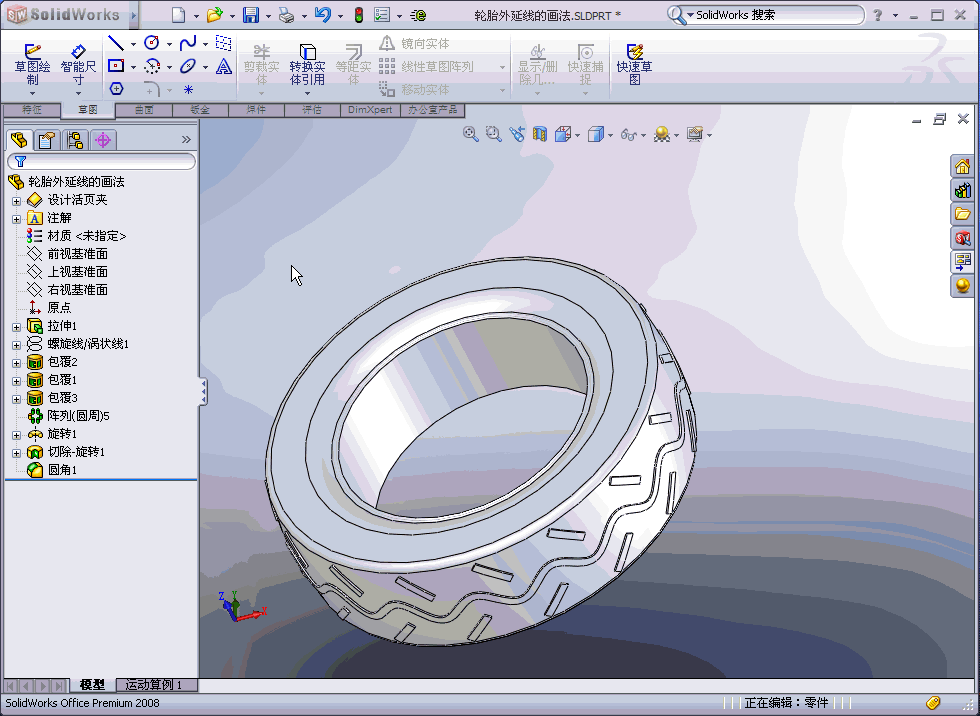Open the 评估 (Evaluate) ribbon tab

pyautogui.click(x=312, y=110)
